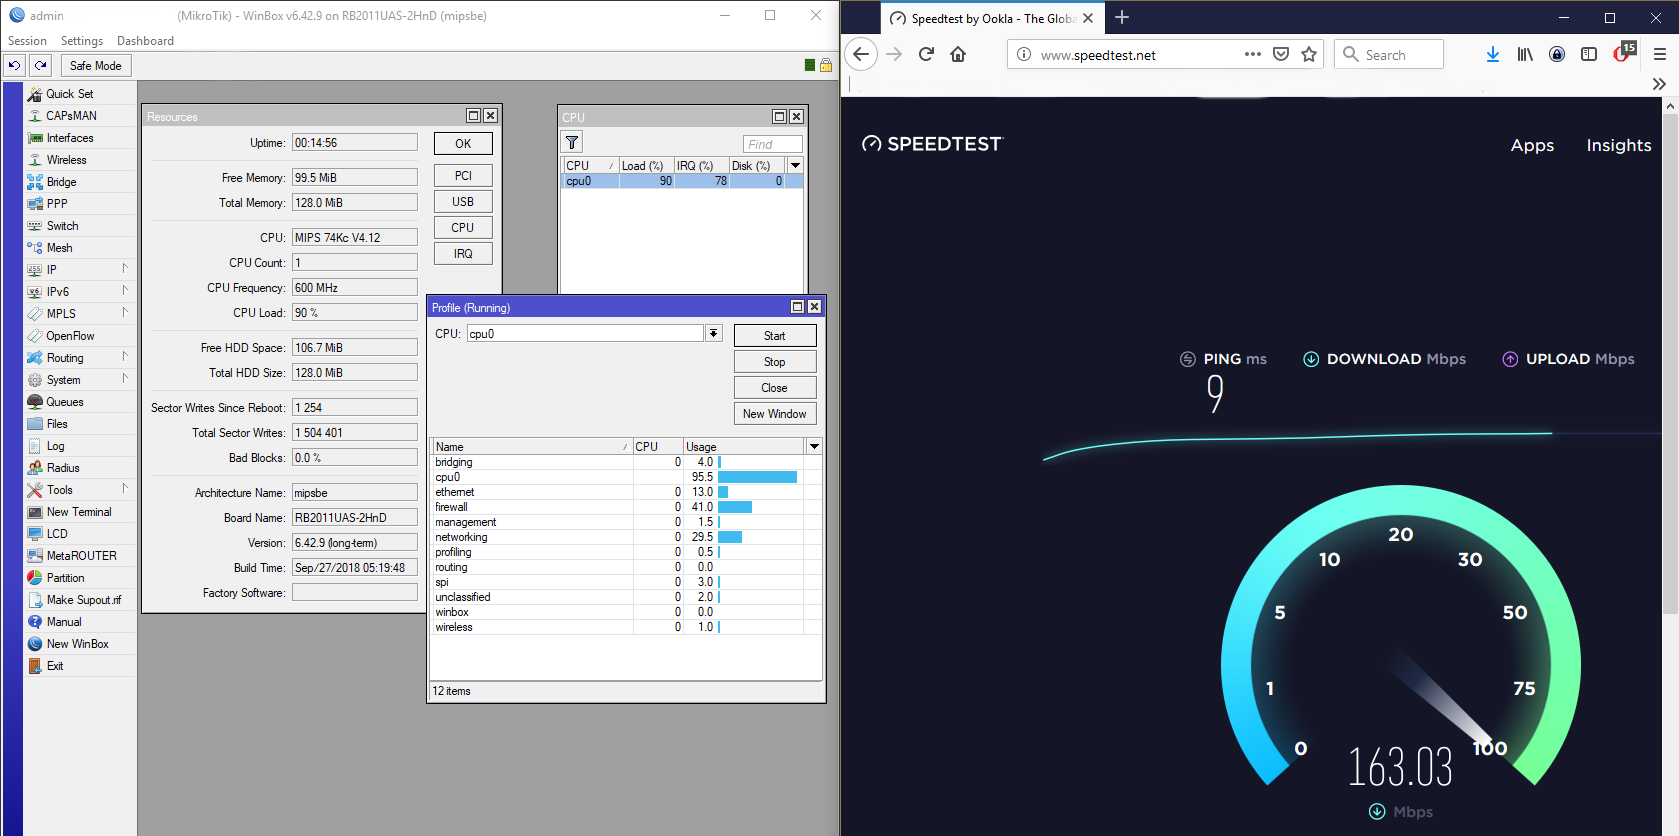
Task: Open Interfaces in sidebar
Action: click(x=70, y=138)
